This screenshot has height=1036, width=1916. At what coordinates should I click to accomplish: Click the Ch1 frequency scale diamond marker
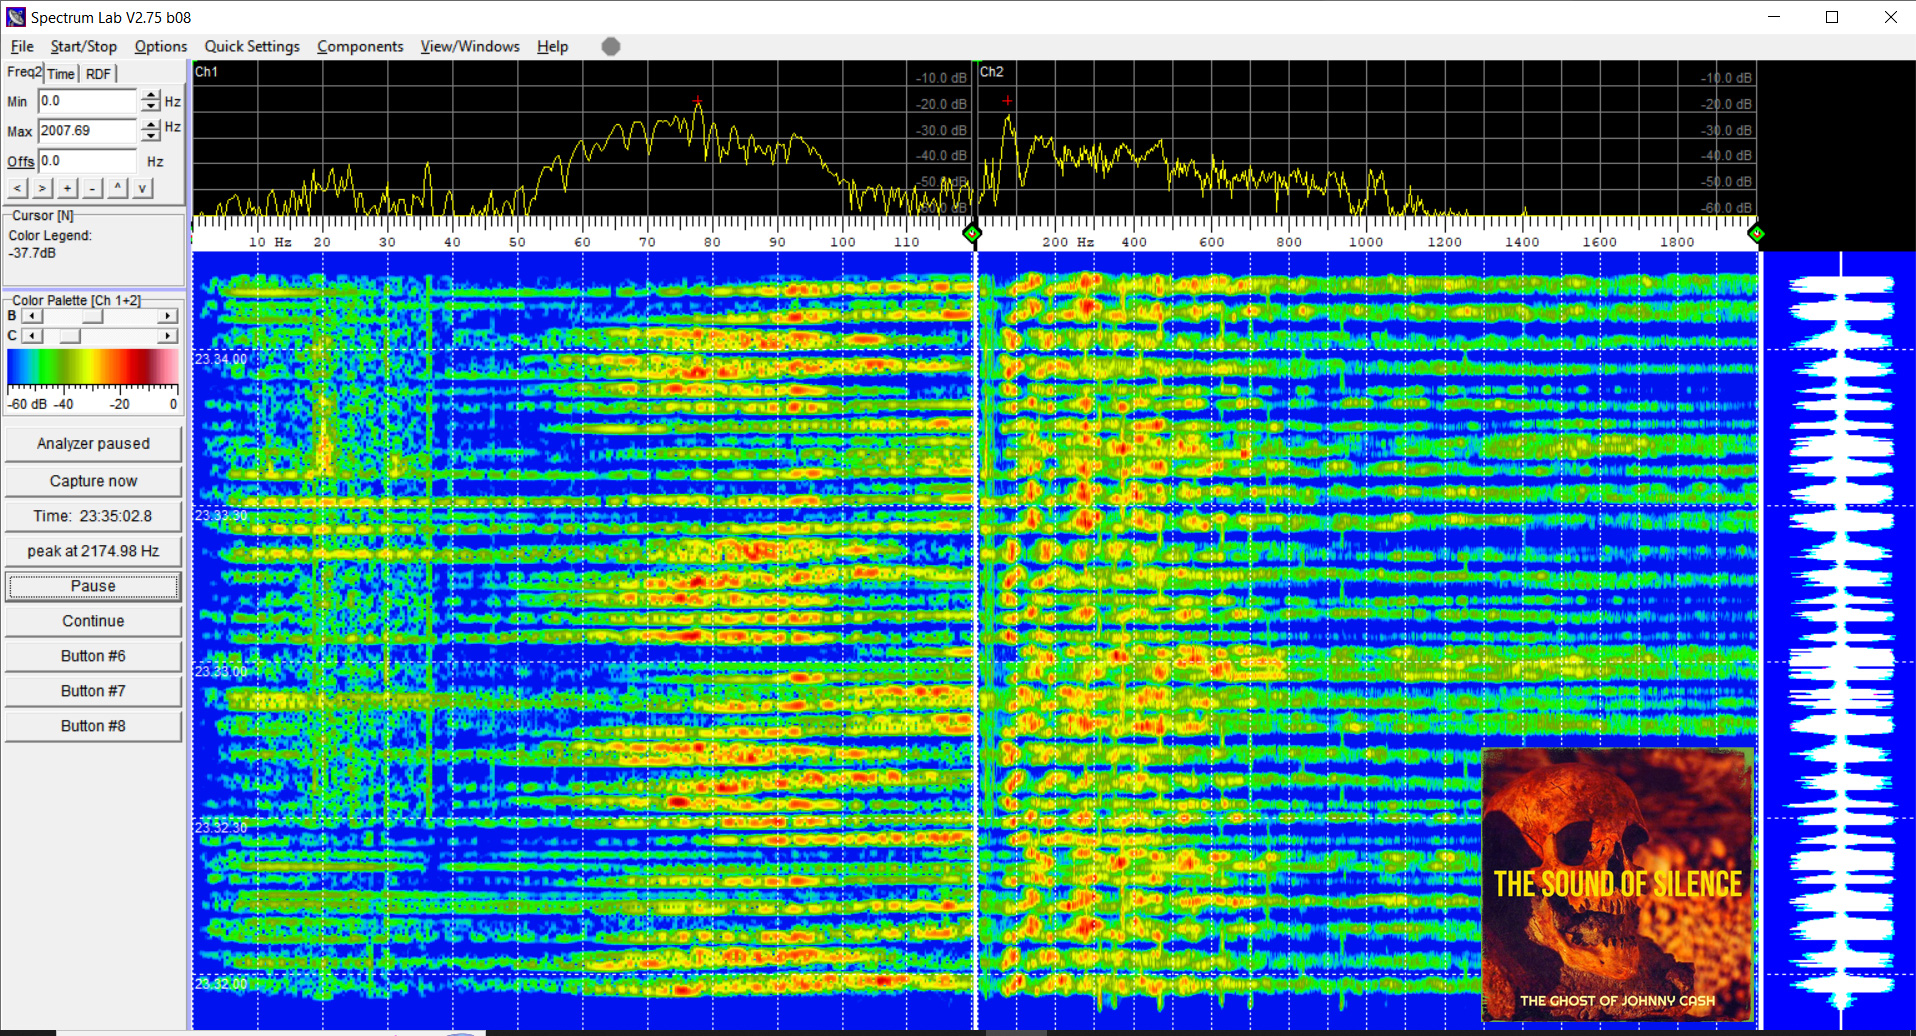(x=971, y=234)
